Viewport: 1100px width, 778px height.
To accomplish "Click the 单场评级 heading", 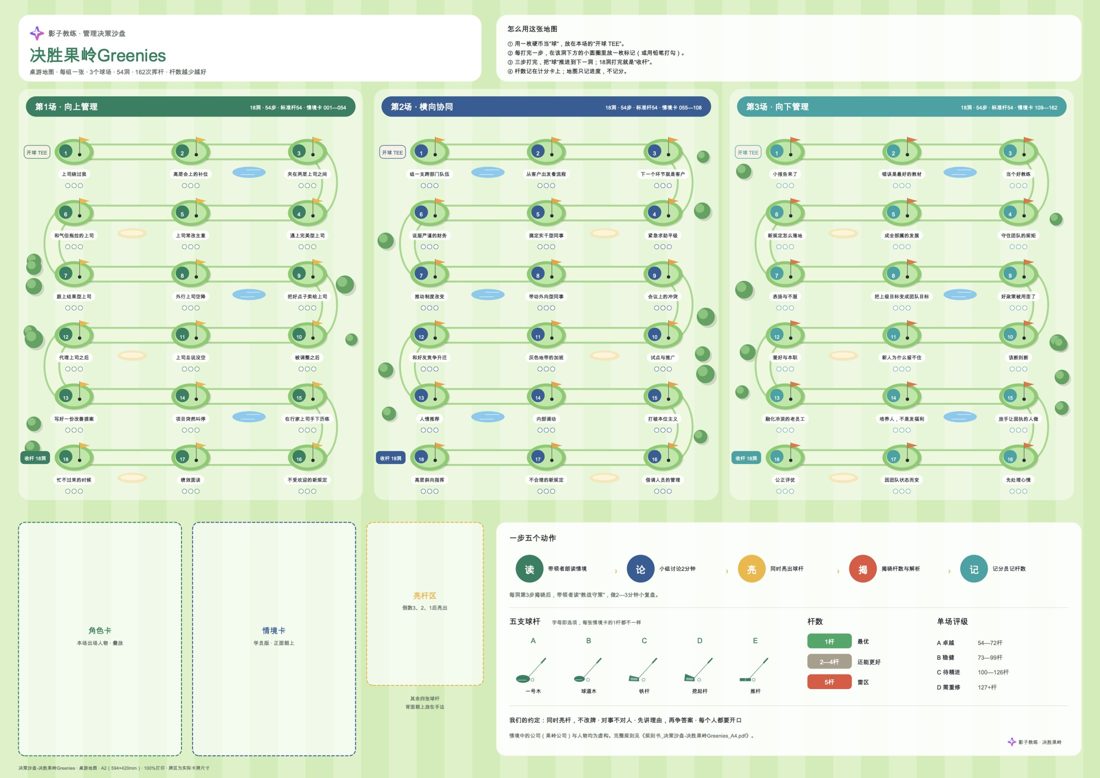I will tap(952, 622).
